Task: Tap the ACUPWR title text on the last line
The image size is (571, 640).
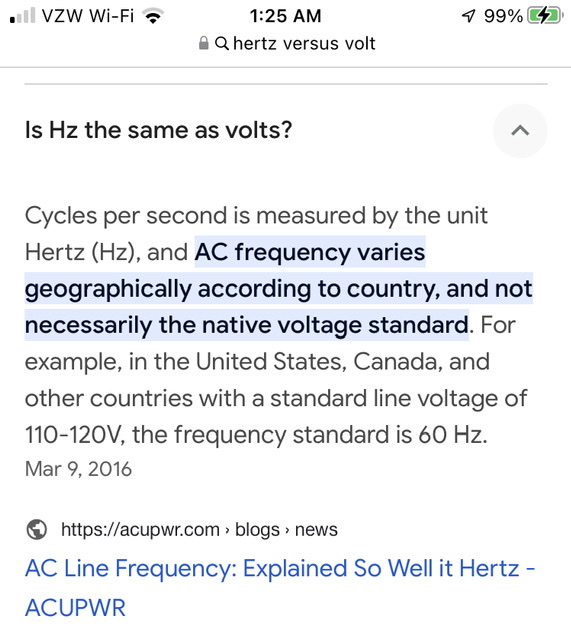Action: (x=75, y=607)
